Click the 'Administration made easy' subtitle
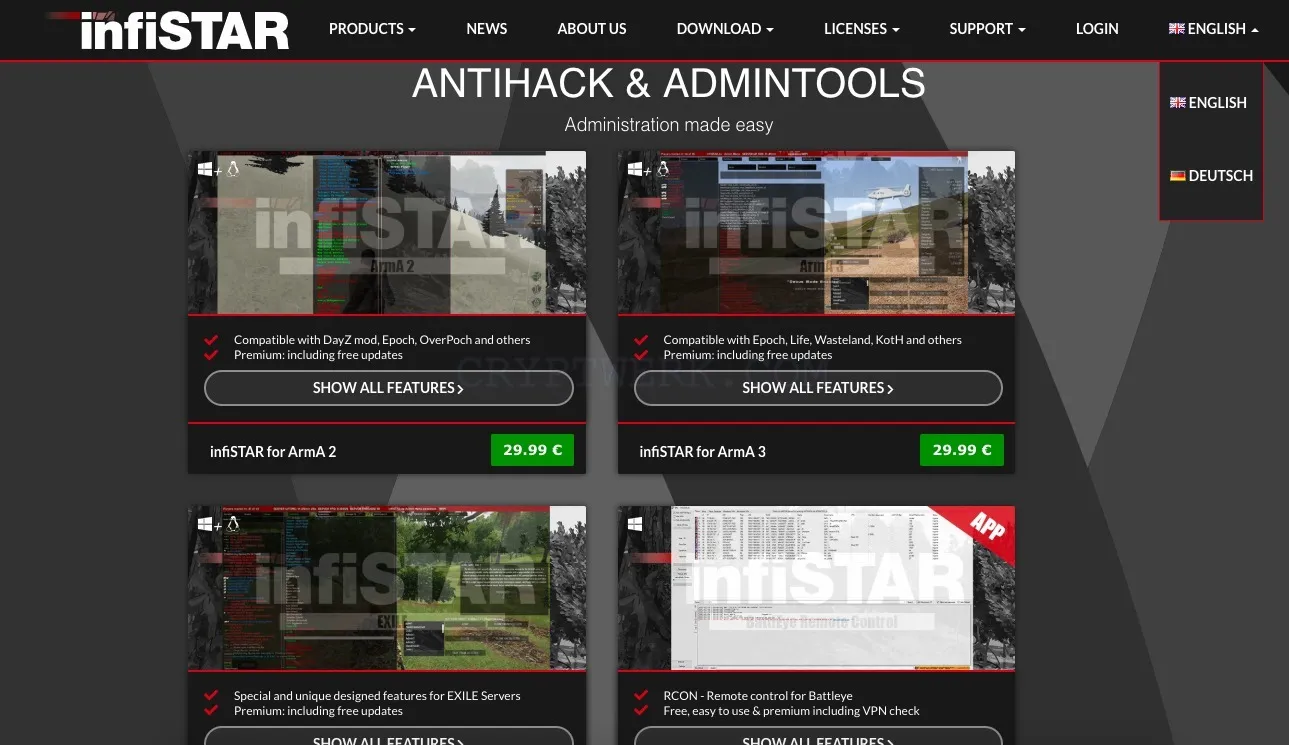The image size is (1289, 745). pyautogui.click(x=669, y=125)
